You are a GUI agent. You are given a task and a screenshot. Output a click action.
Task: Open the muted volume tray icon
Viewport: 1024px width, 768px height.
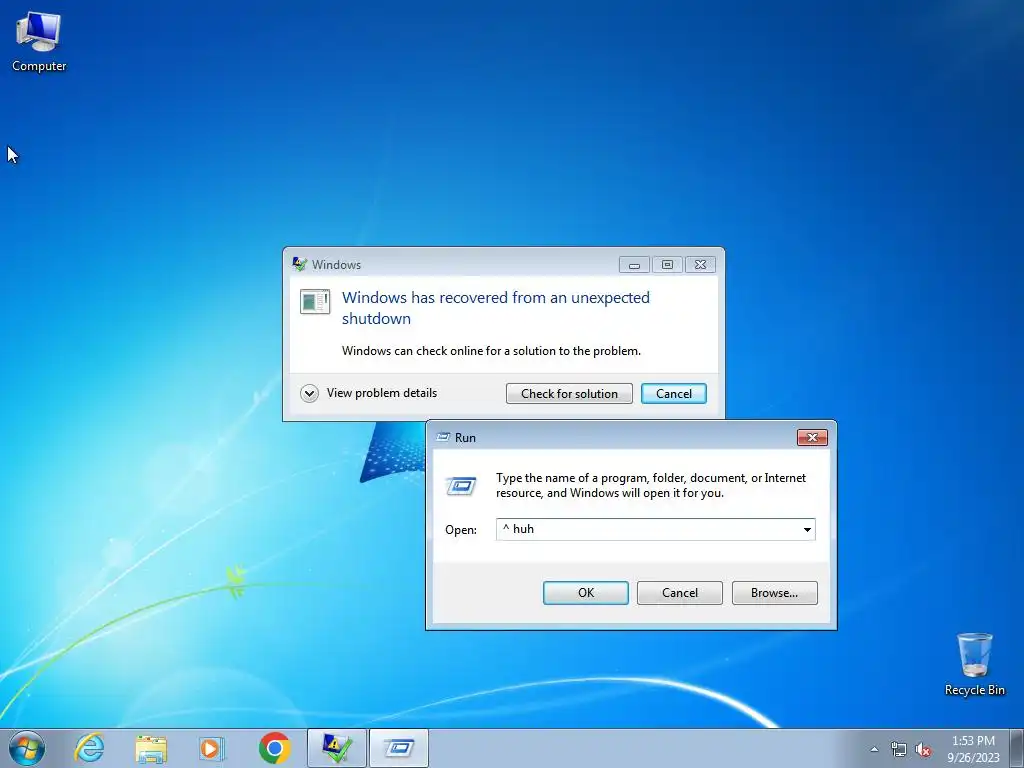coord(923,750)
